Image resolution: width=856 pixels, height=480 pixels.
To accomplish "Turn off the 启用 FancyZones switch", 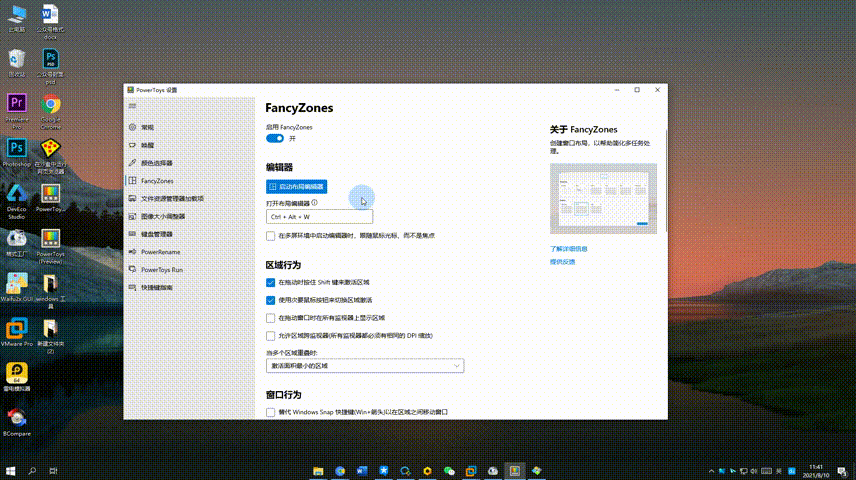I will 275,138.
